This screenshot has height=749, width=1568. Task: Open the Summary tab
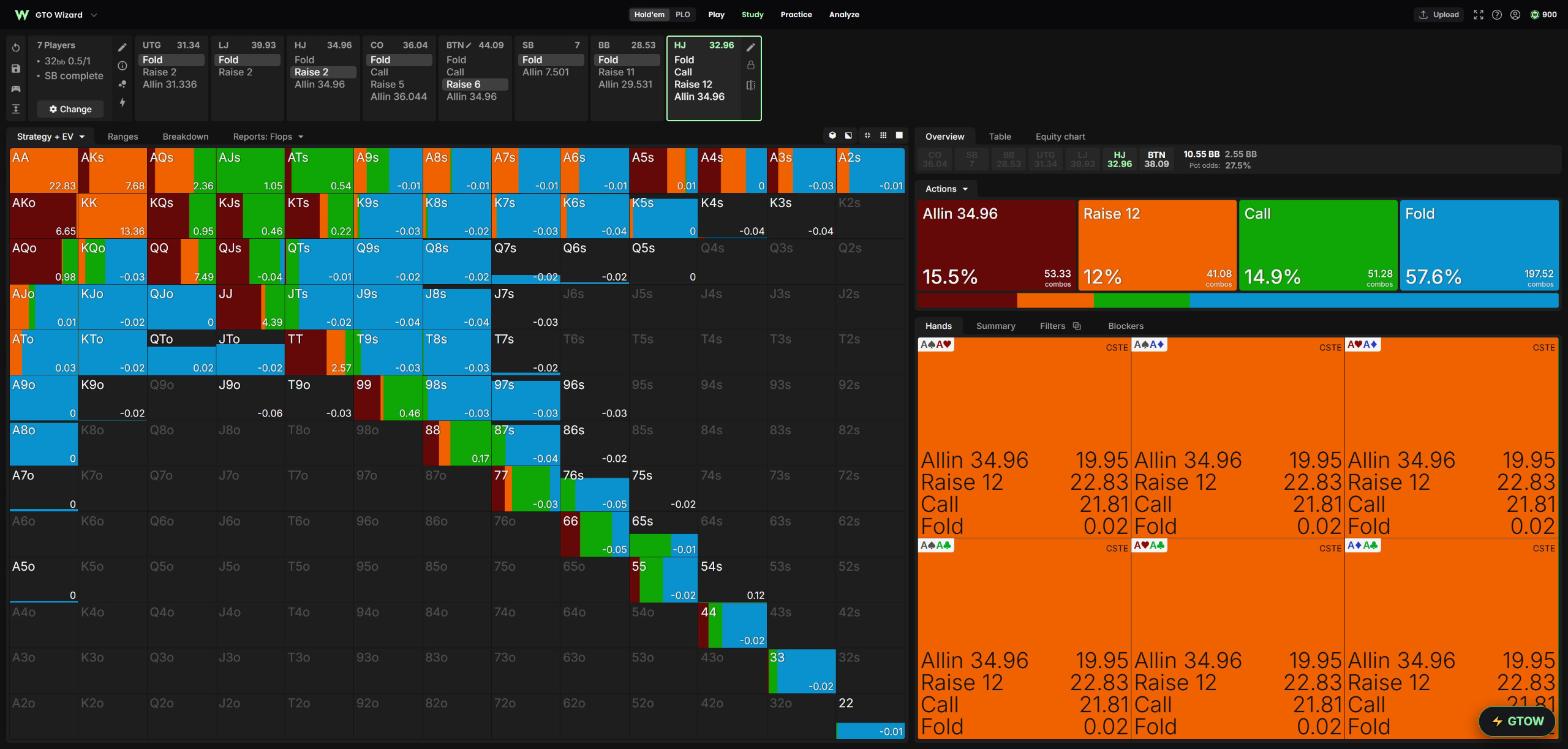point(995,326)
